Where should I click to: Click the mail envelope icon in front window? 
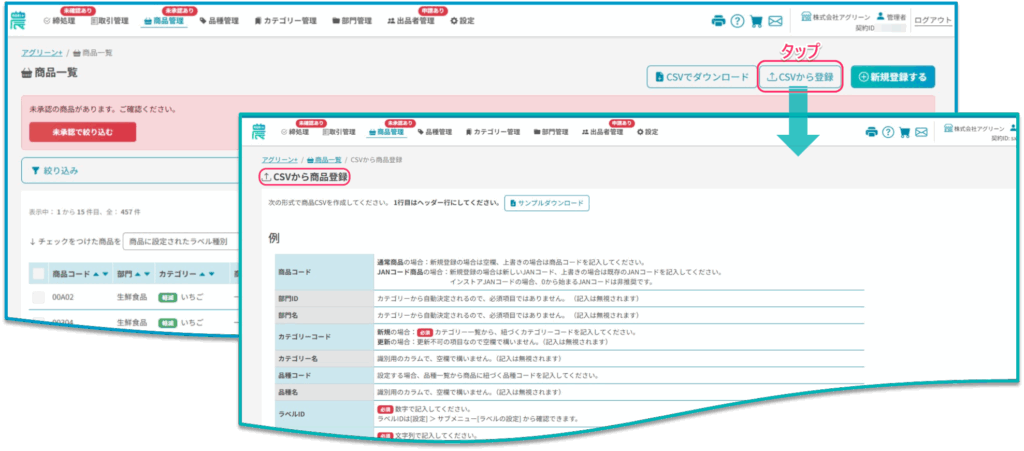pyautogui.click(x=921, y=132)
